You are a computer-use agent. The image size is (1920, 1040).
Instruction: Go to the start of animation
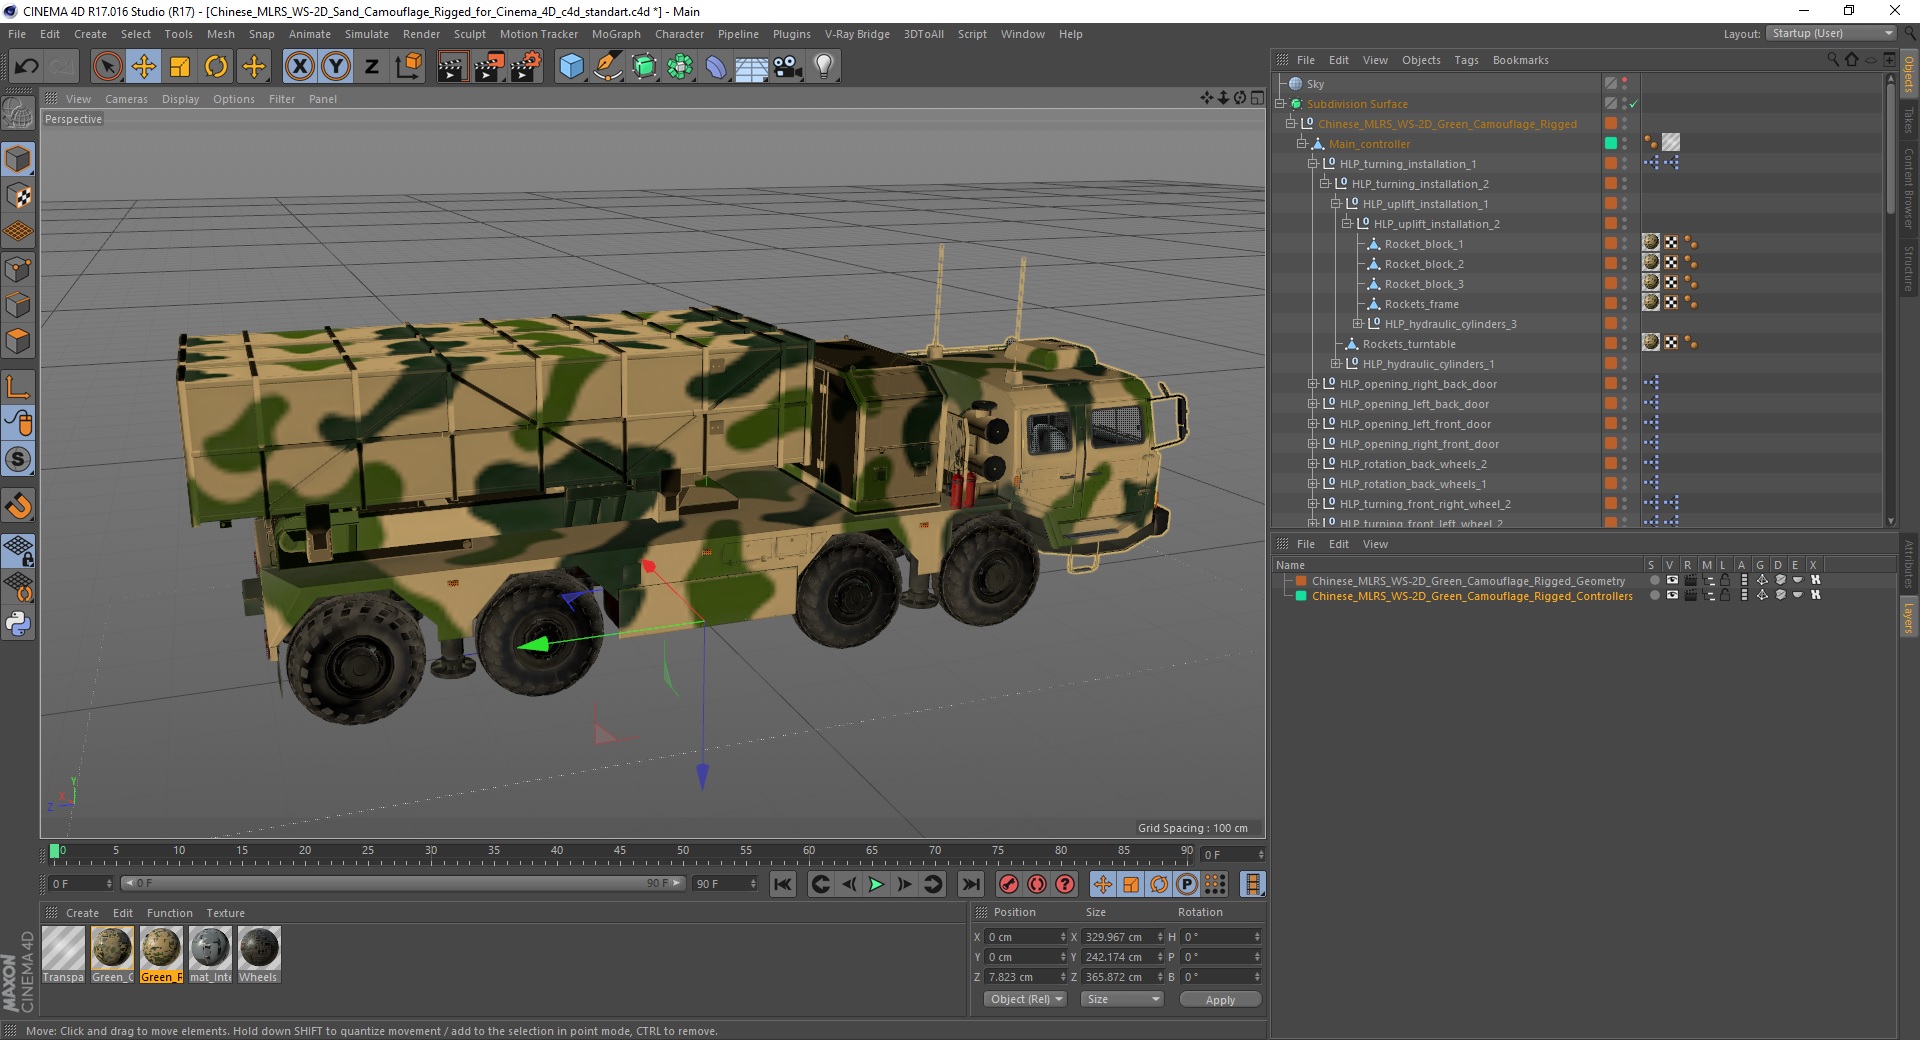tap(783, 884)
